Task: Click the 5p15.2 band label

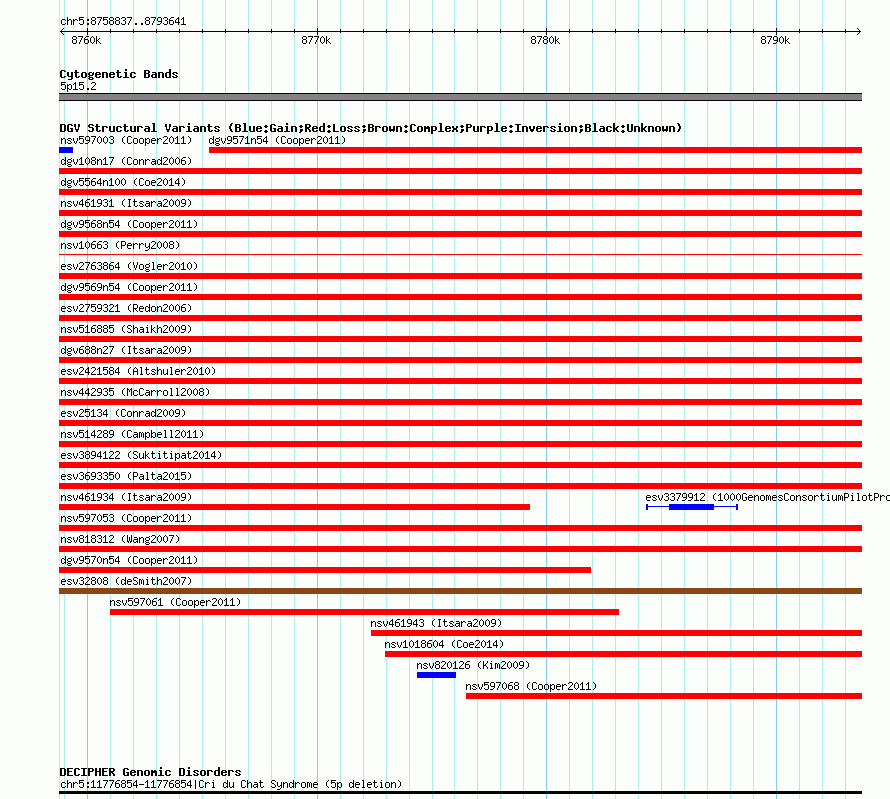Action: tap(78, 86)
